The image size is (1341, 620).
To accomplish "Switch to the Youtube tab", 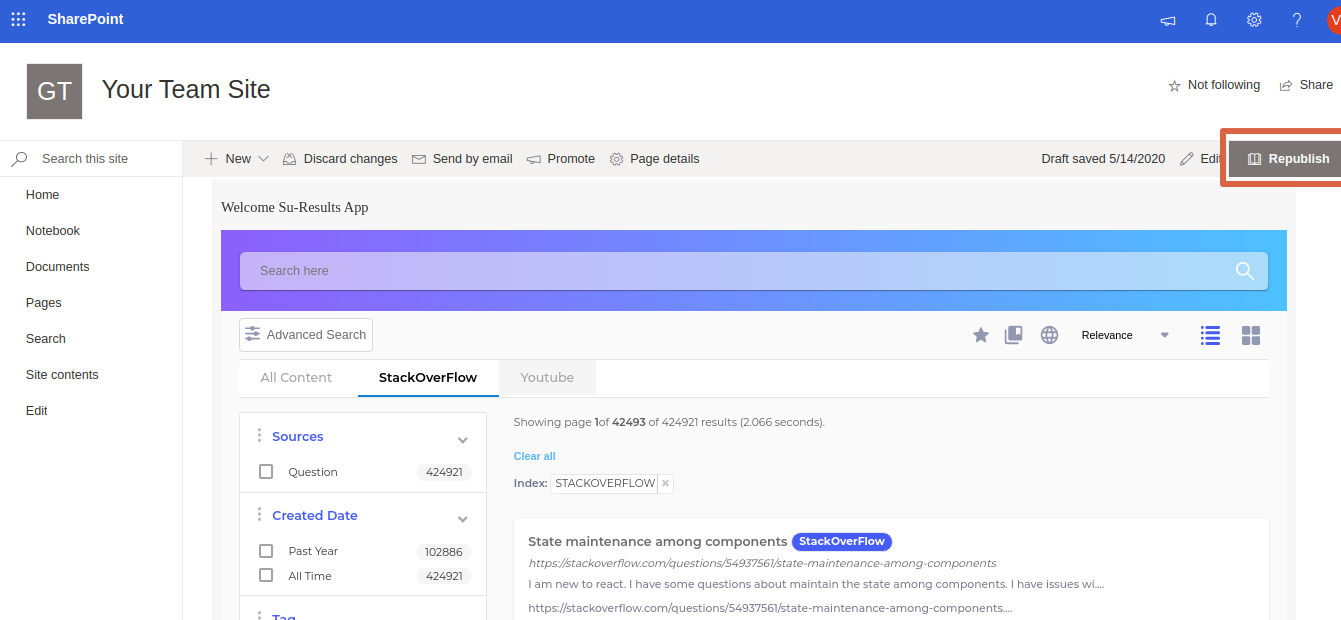I will 547,378.
